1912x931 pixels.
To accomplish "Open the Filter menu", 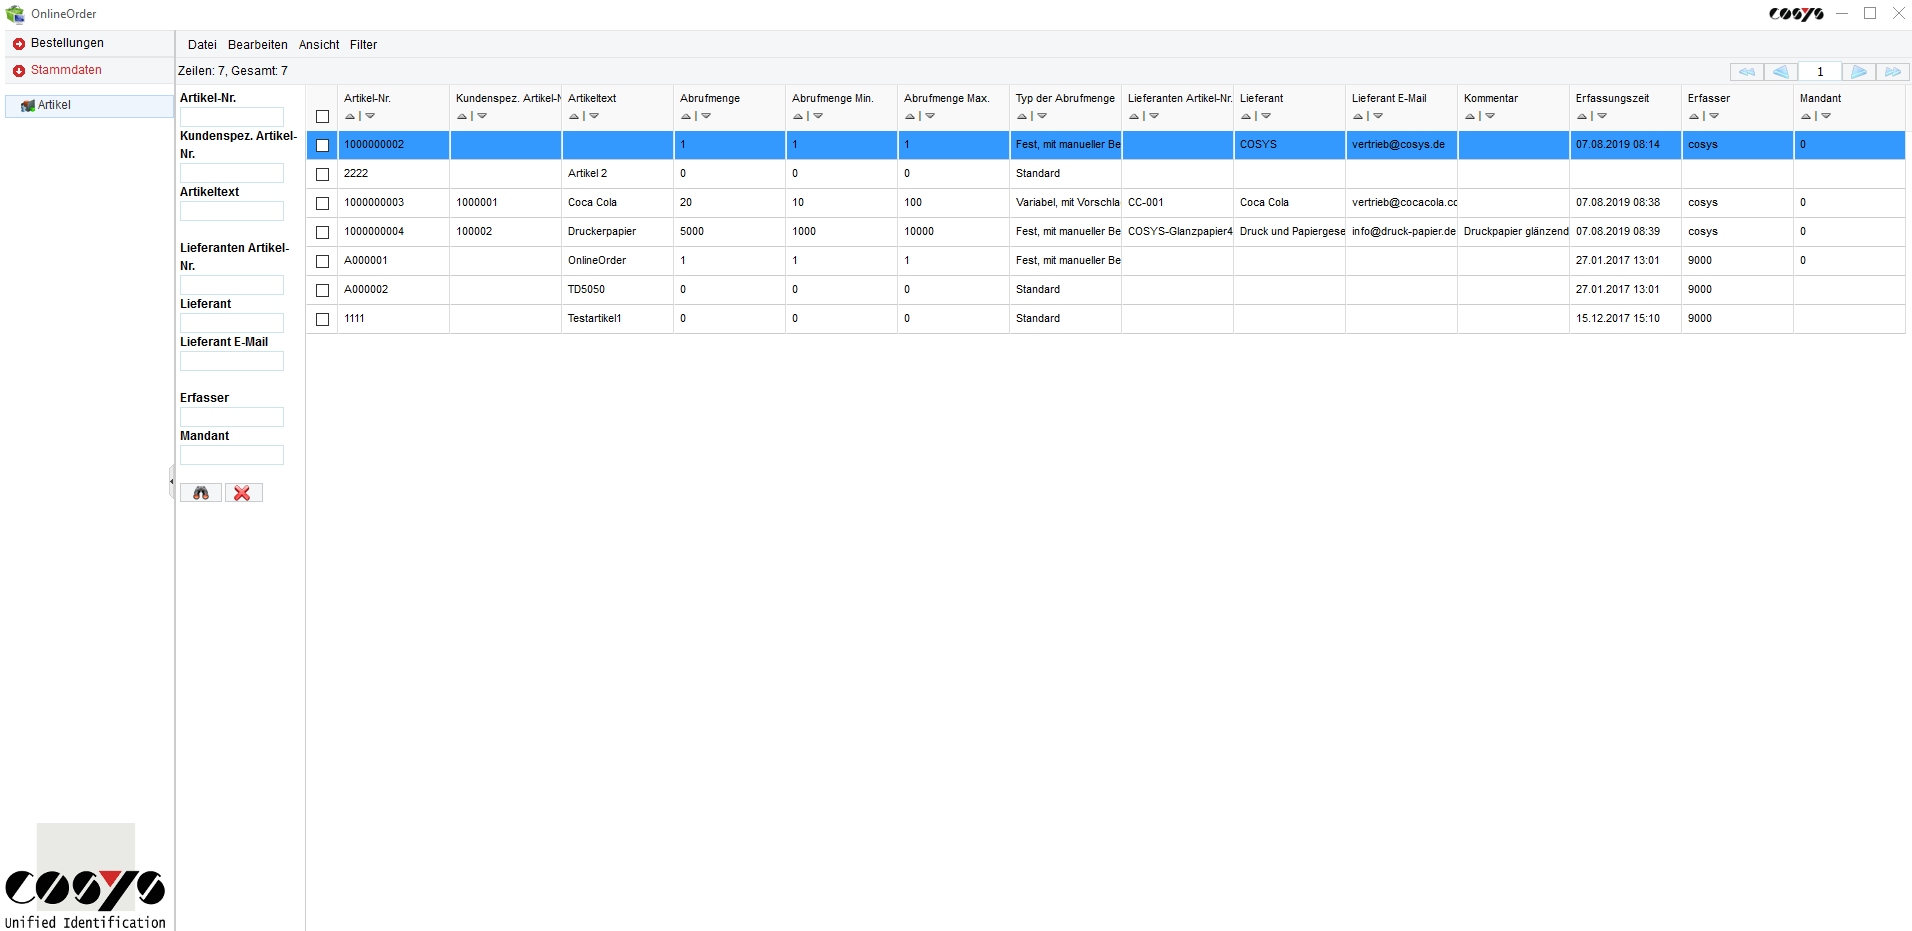I will coord(363,45).
